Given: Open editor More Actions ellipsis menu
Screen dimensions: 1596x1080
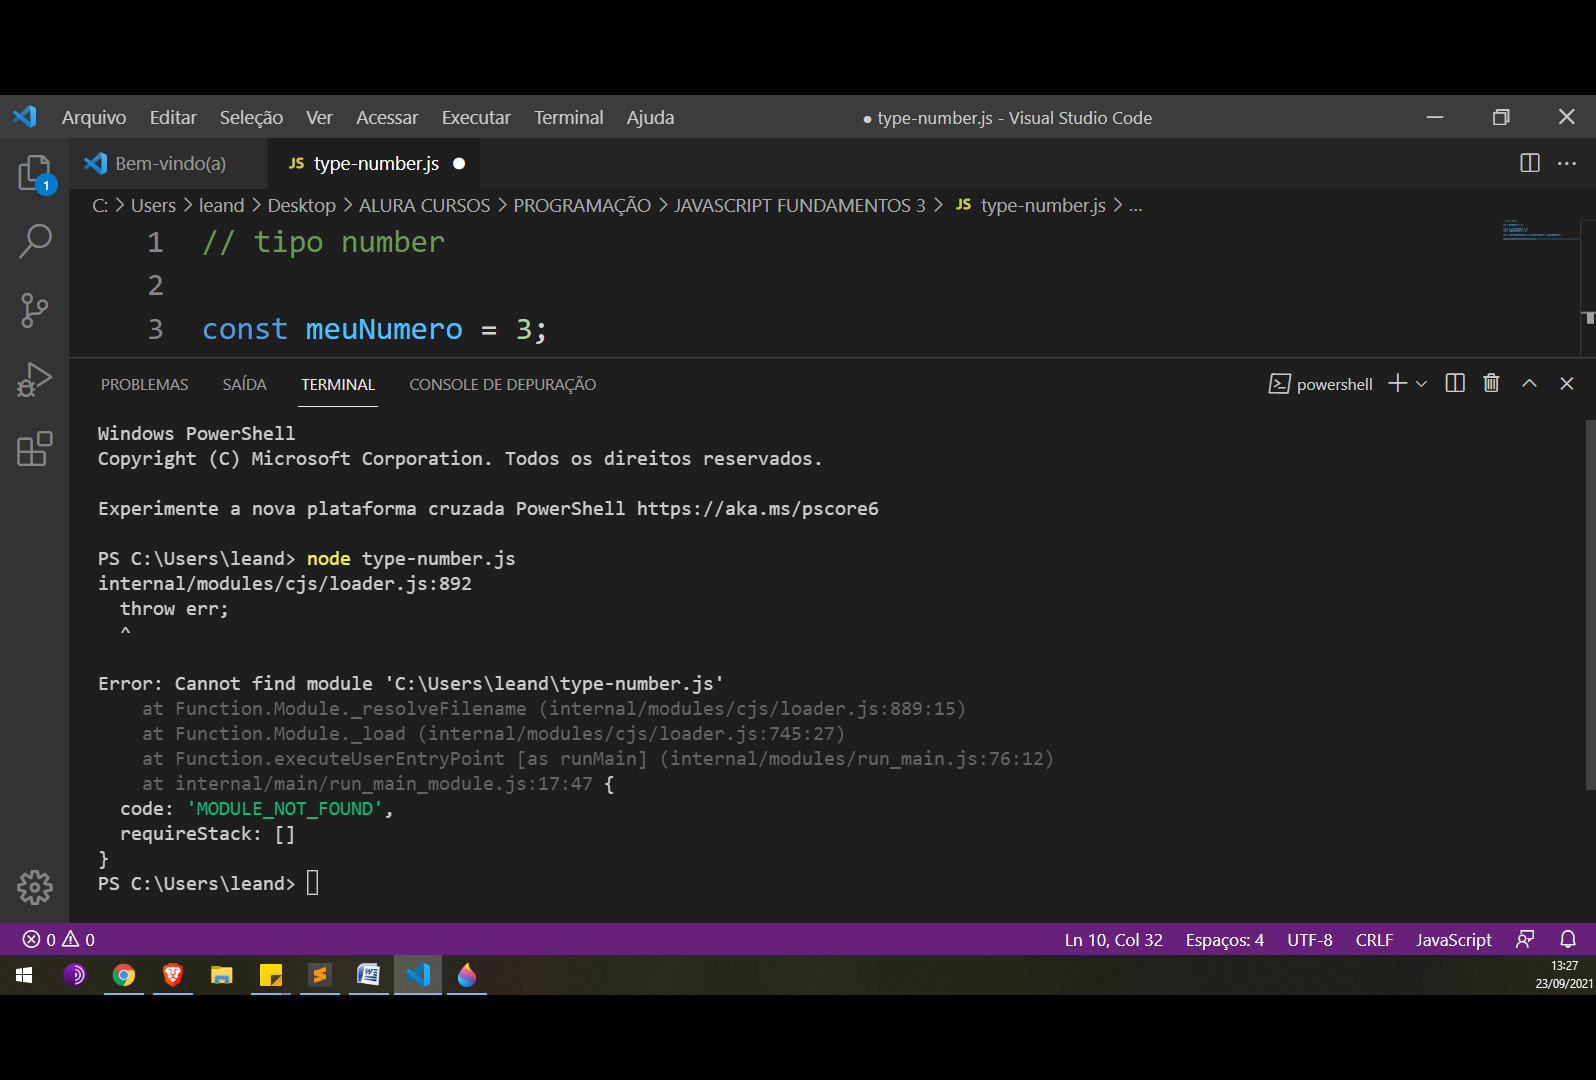Looking at the screenshot, I should click(1567, 163).
